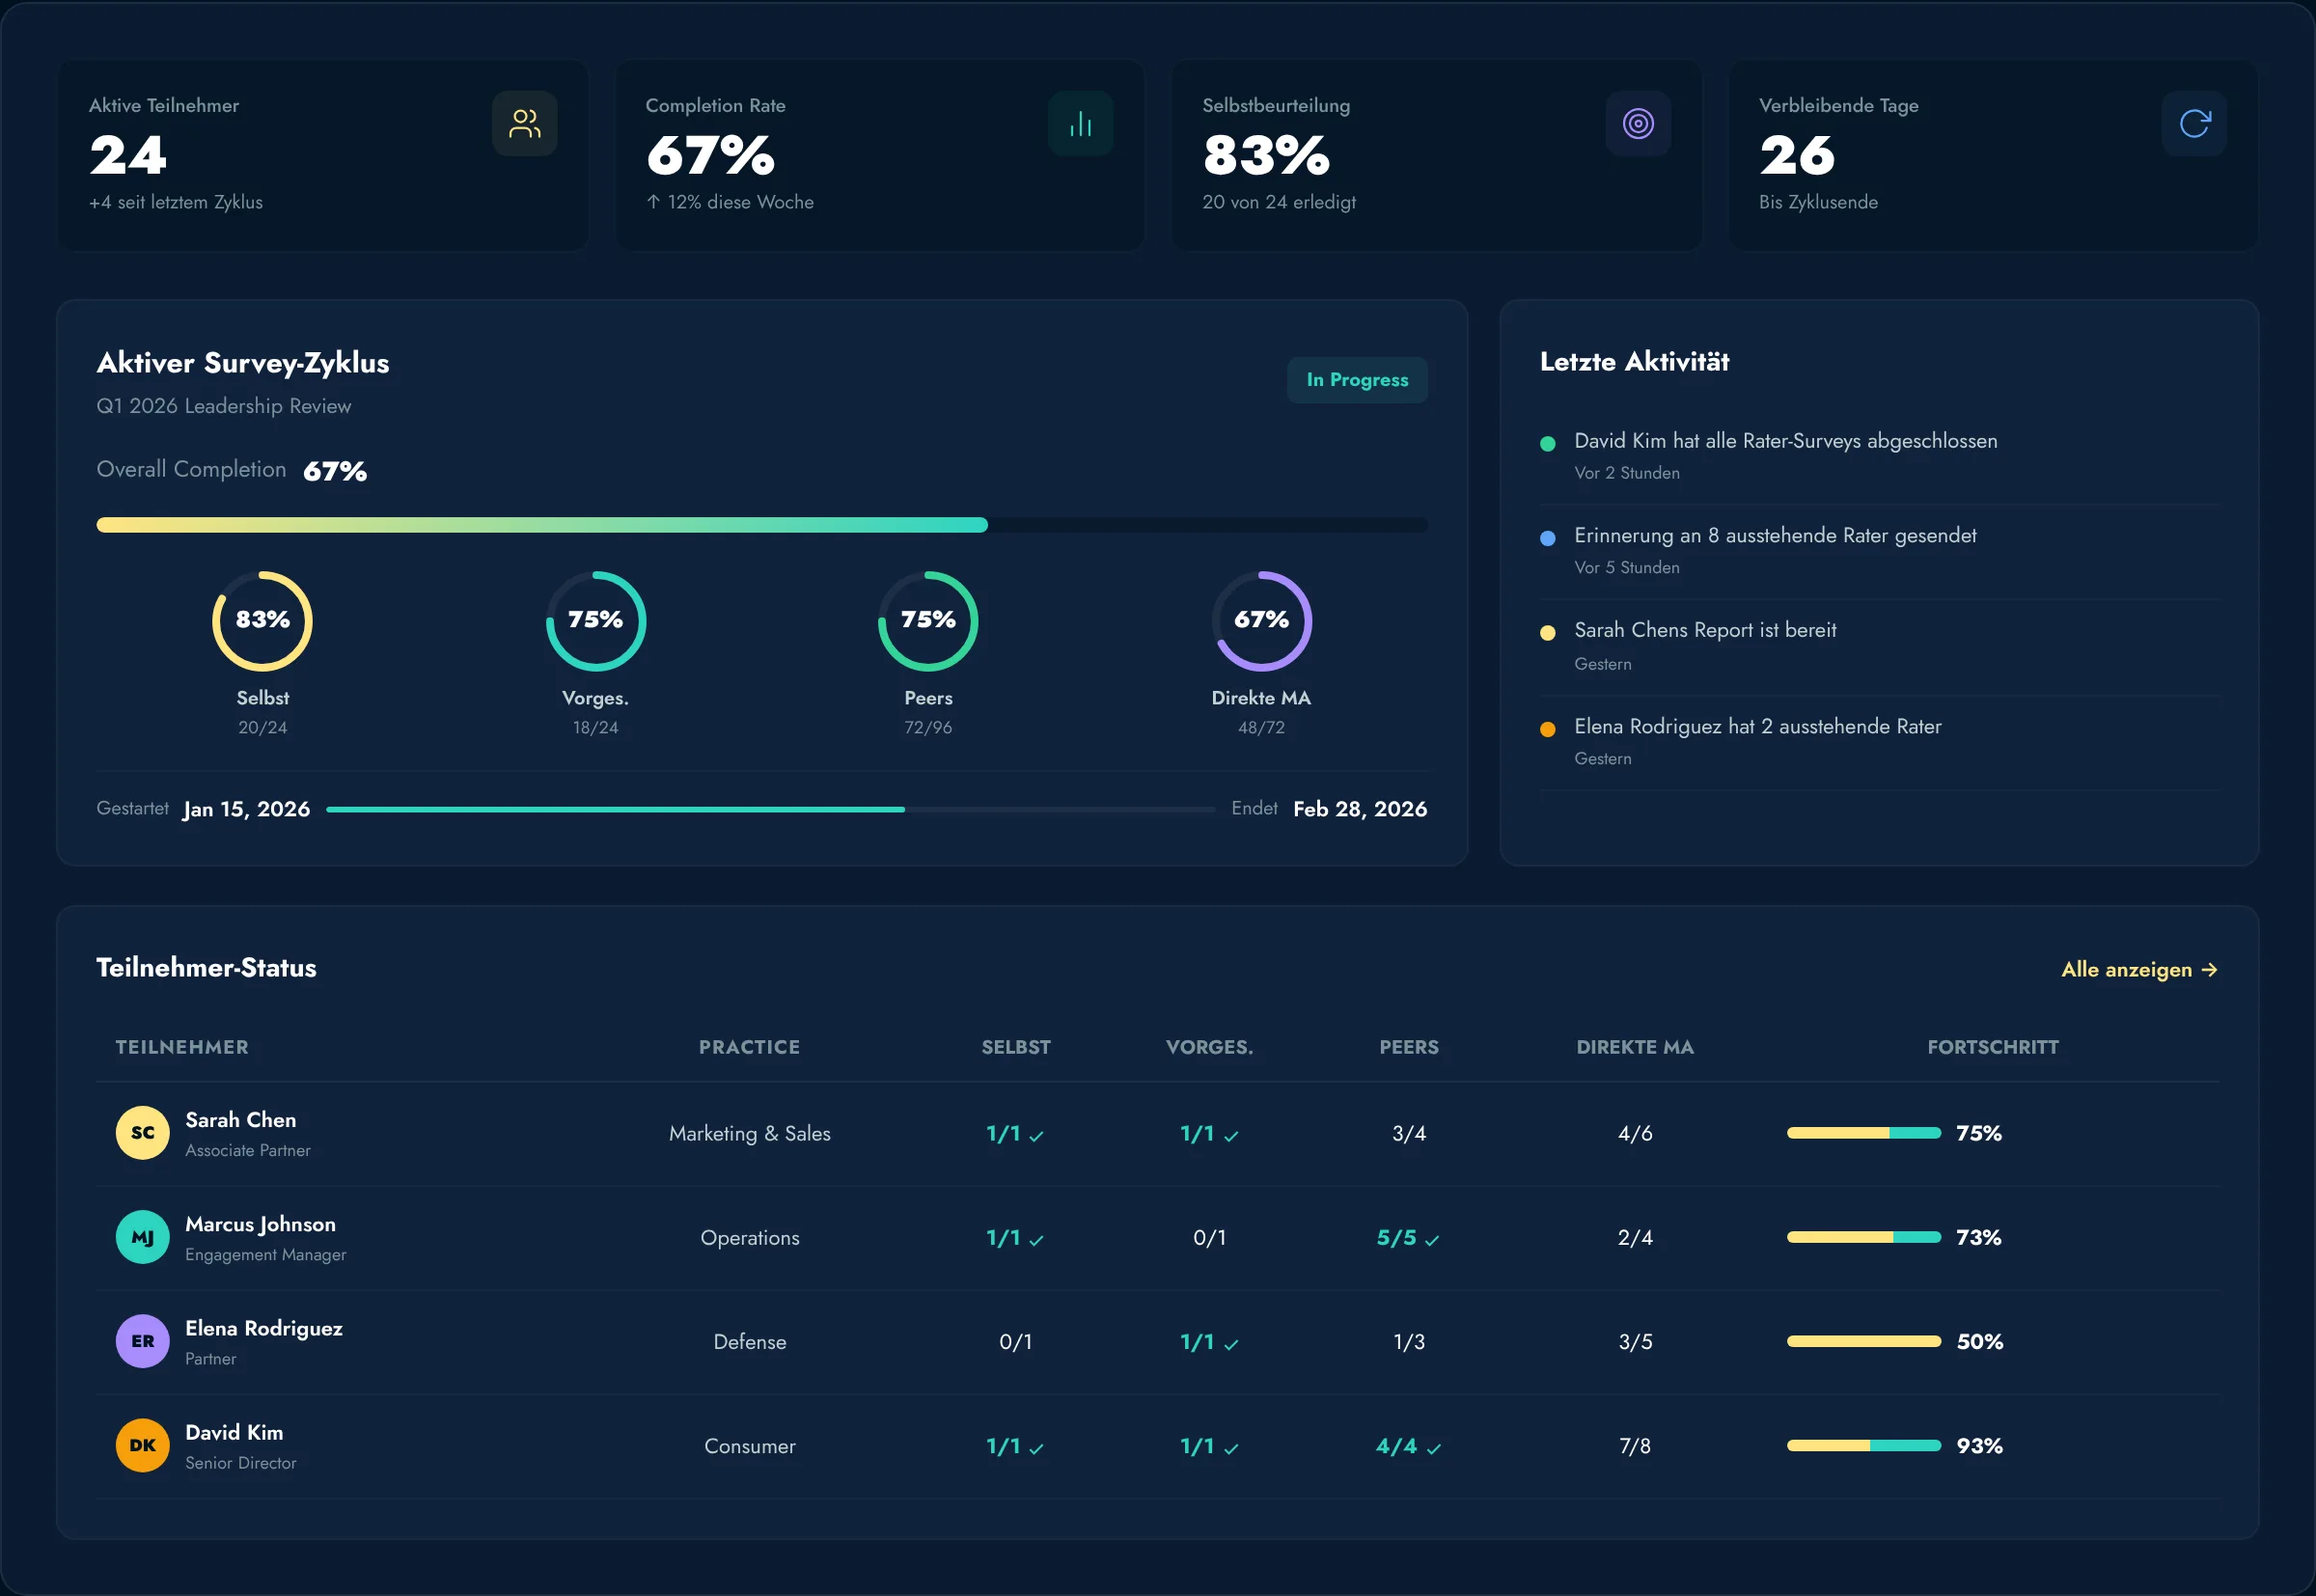The height and width of the screenshot is (1596, 2316).
Task: Sort by the PRACTICE column header
Action: tap(749, 1047)
